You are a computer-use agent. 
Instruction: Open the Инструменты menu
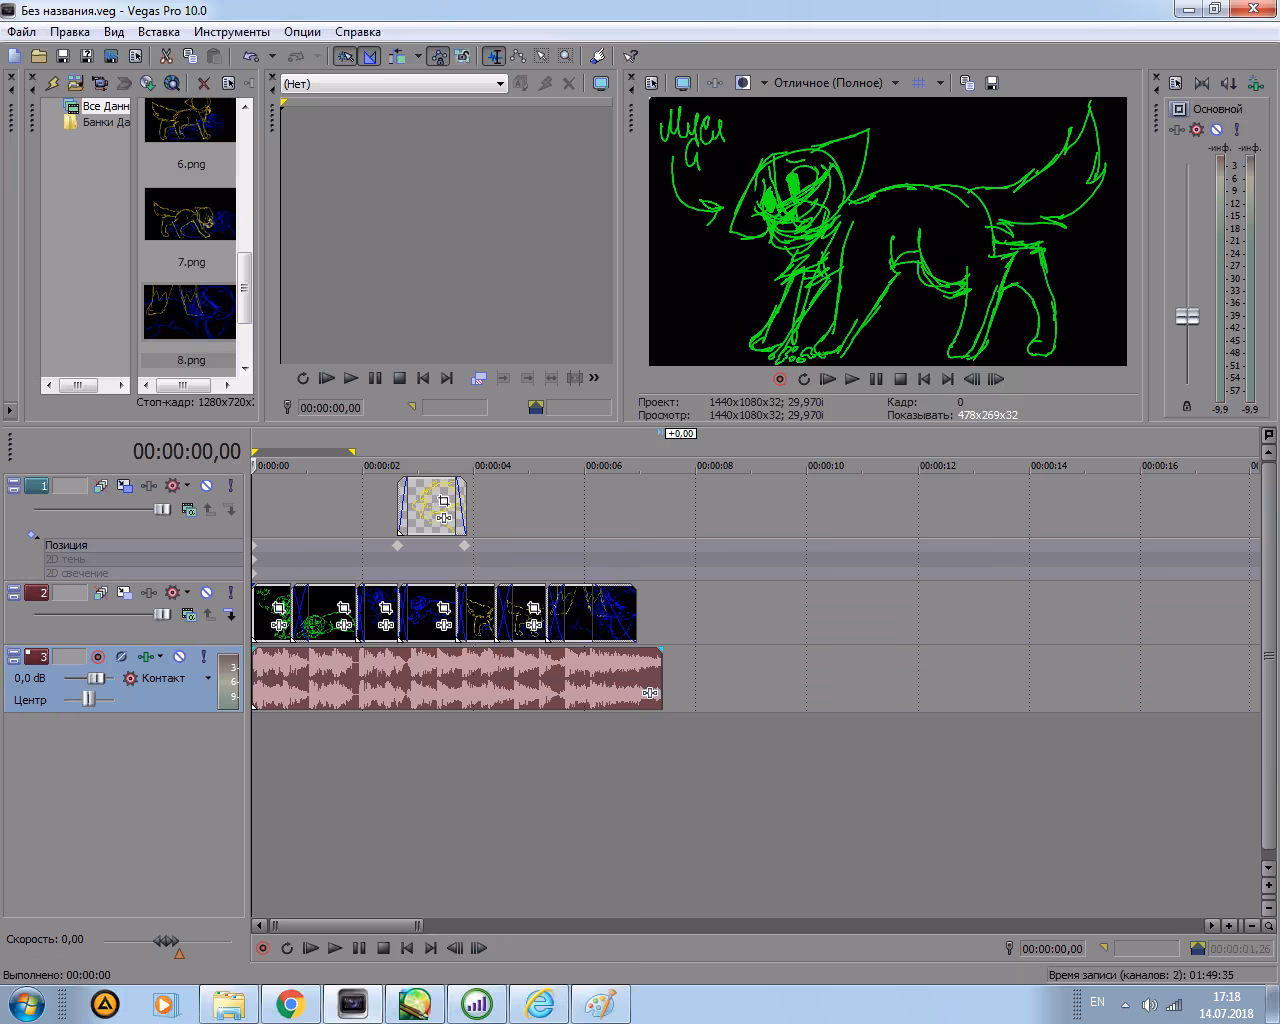(232, 32)
